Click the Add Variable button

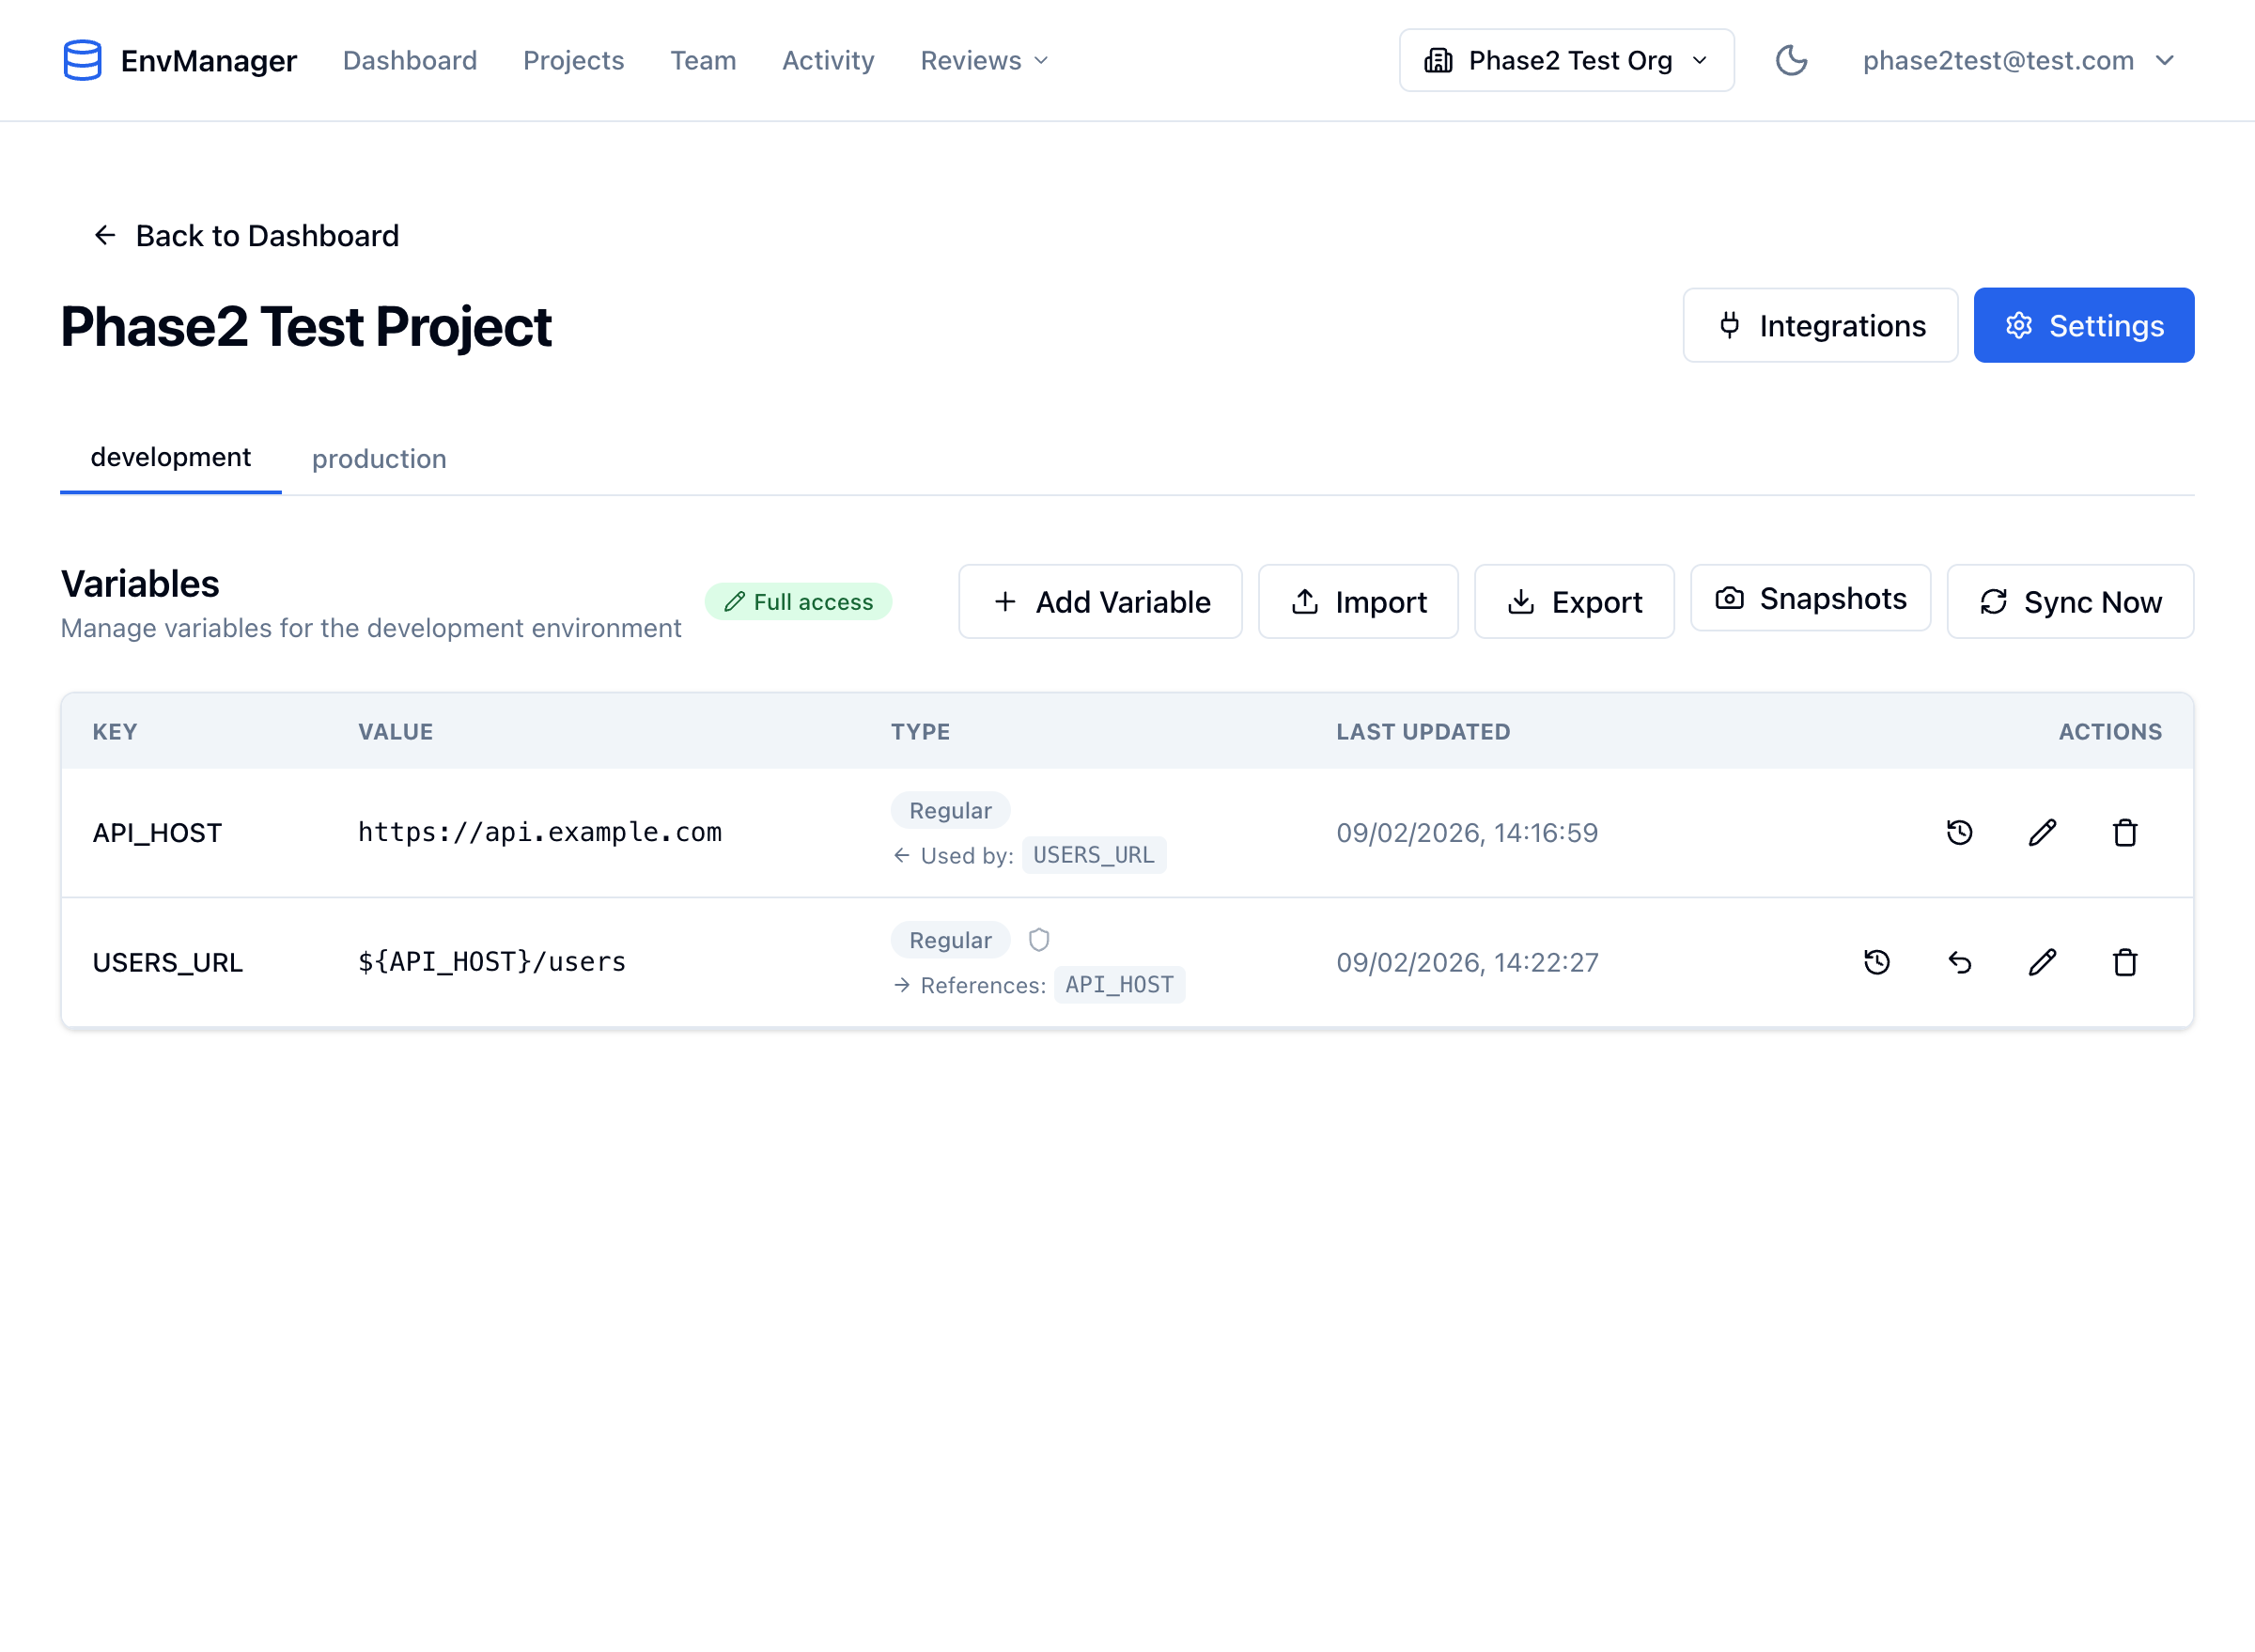click(1100, 602)
